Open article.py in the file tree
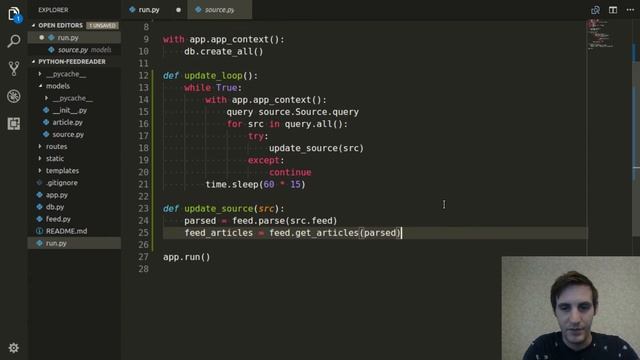Viewport: 640px width, 360px height. 67,122
